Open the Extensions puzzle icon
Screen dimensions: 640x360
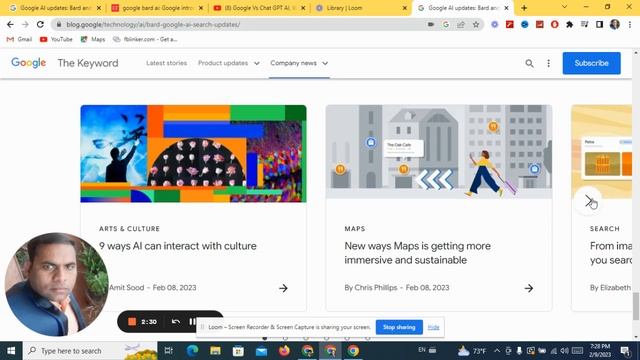tap(569, 24)
